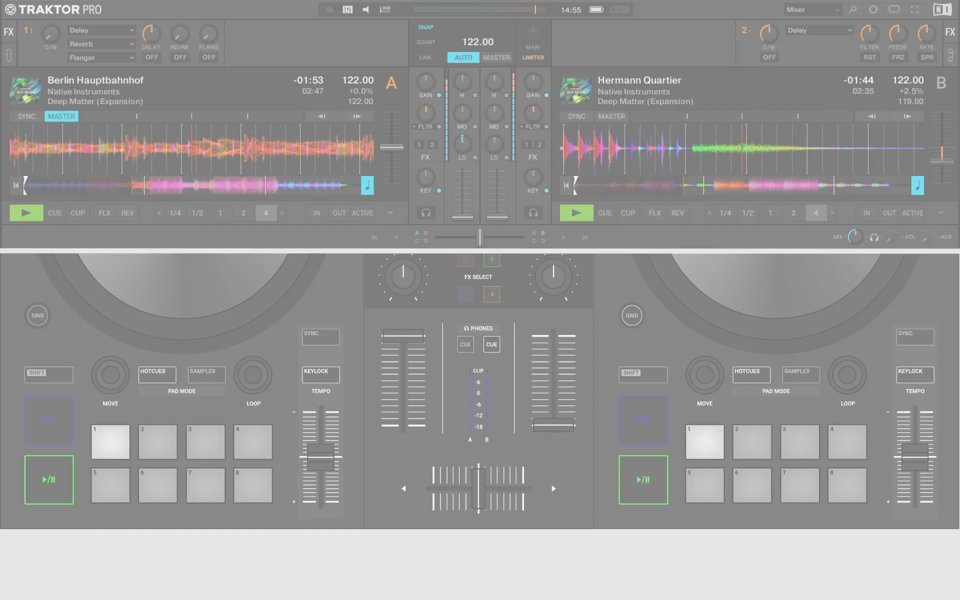Click the keylock note icon on Deck A
This screenshot has height=600, width=960.
coord(367,185)
